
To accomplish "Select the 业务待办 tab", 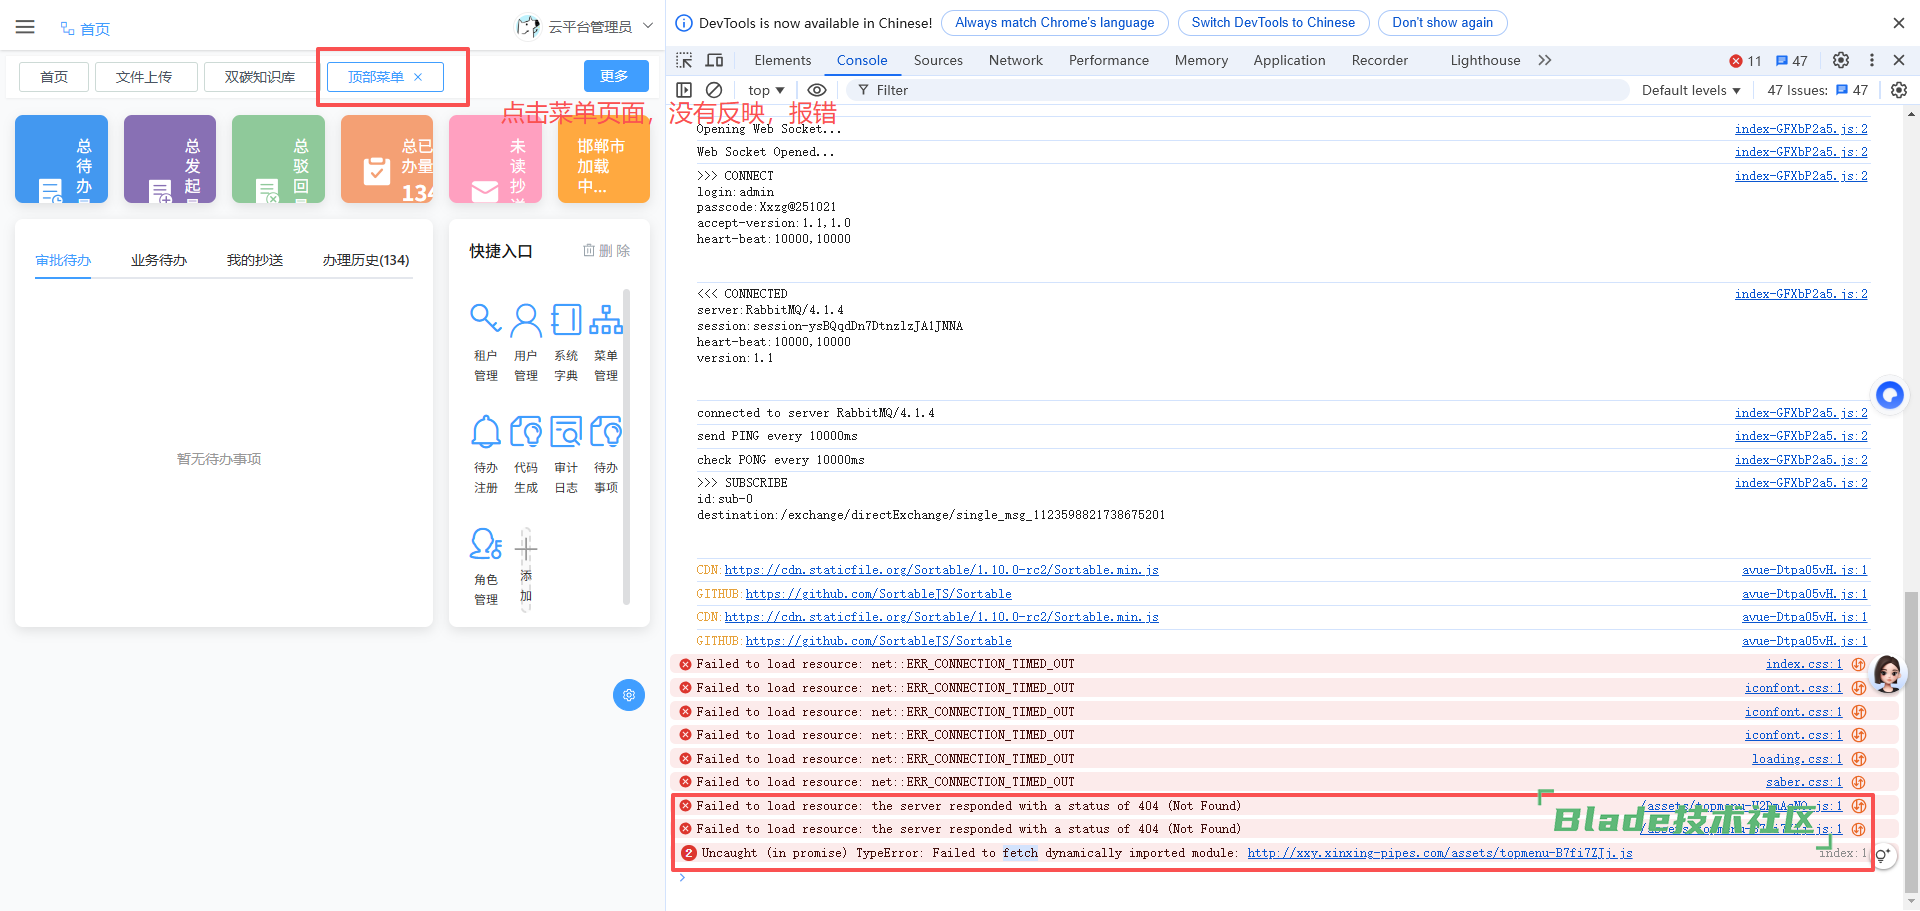I will (x=159, y=260).
